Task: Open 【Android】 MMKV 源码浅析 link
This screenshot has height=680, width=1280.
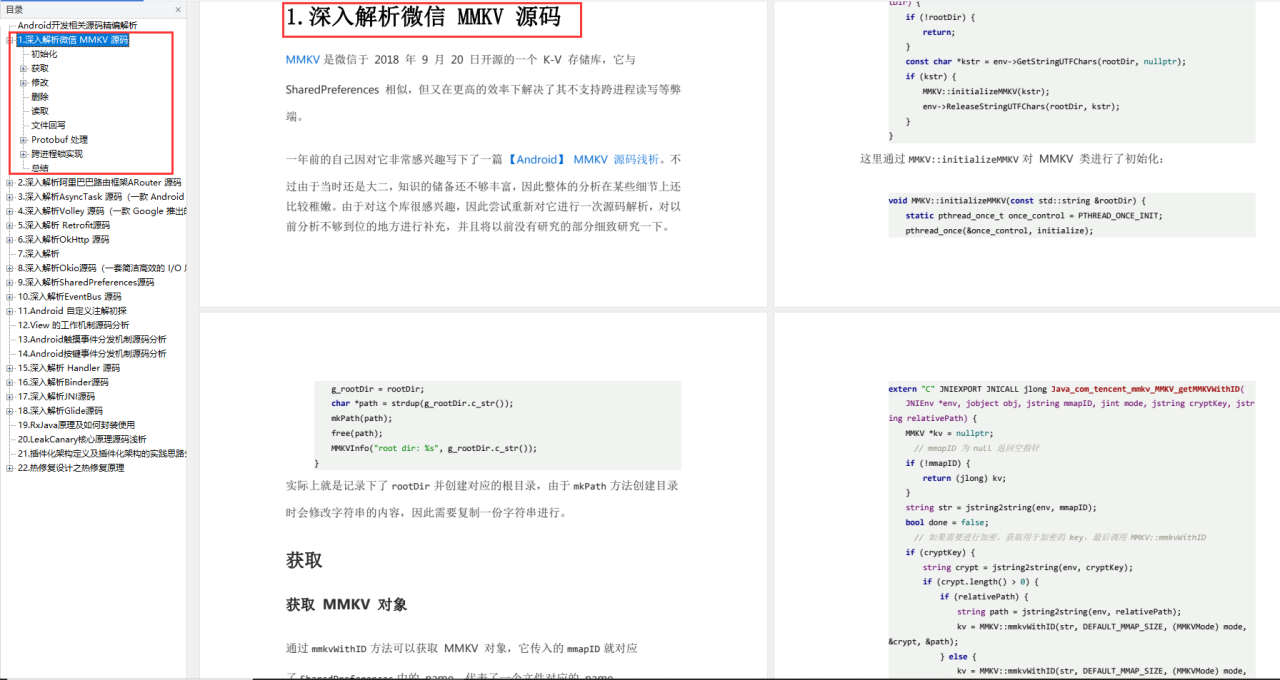Action: click(x=584, y=159)
